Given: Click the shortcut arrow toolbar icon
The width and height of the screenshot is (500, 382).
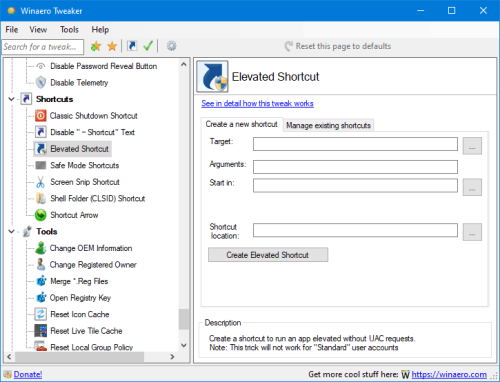Looking at the screenshot, I should click(x=132, y=46).
